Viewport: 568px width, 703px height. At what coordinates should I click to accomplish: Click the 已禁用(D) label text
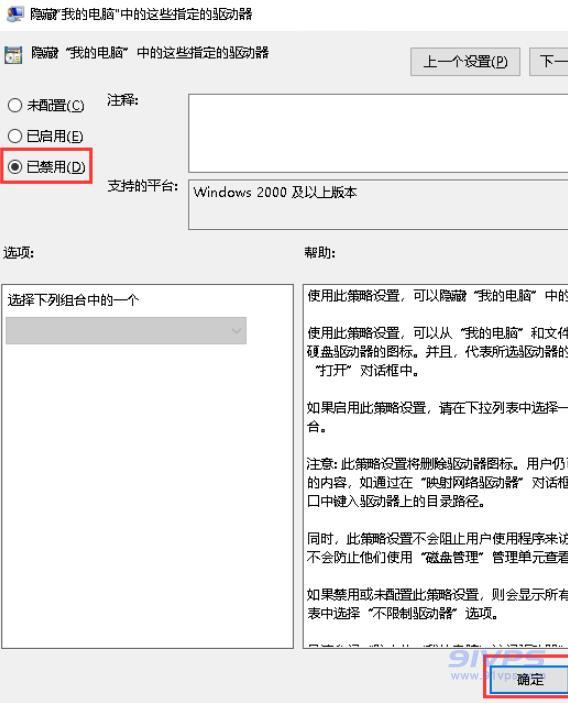56,167
